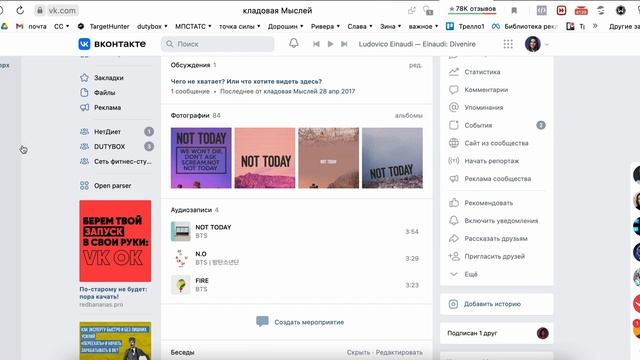The height and width of the screenshot is (360, 640).
Task: Click the Сайт из сообщества globe icon
Action: tap(454, 143)
